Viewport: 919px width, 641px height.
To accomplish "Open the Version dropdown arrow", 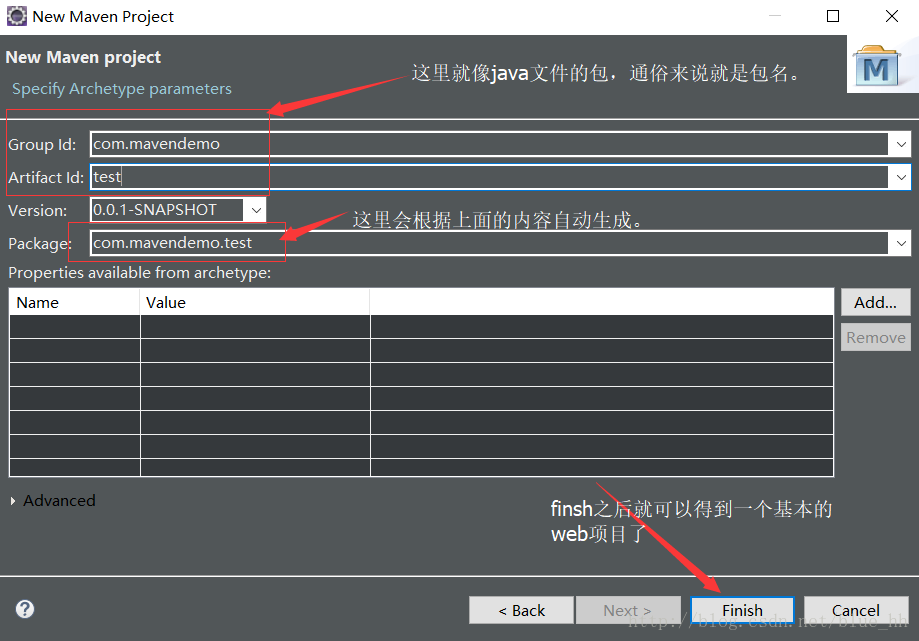I will tap(256, 210).
